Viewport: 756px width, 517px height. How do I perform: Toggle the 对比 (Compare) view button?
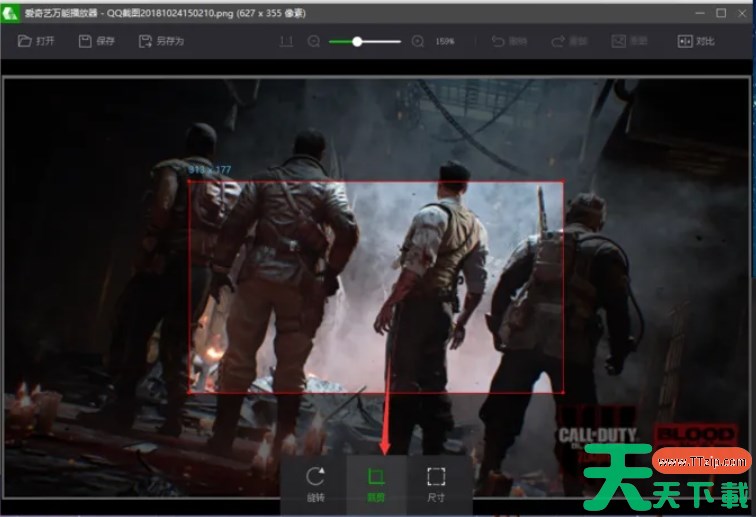(699, 42)
